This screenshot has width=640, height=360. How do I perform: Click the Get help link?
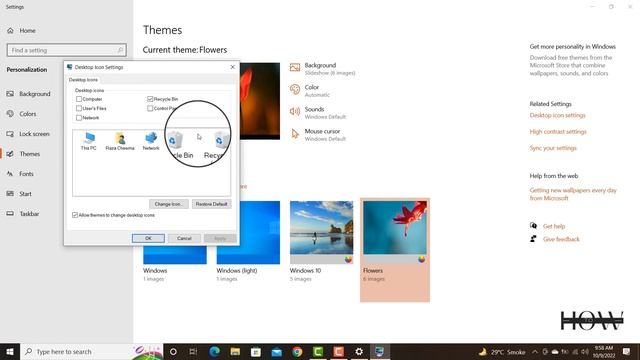point(554,226)
